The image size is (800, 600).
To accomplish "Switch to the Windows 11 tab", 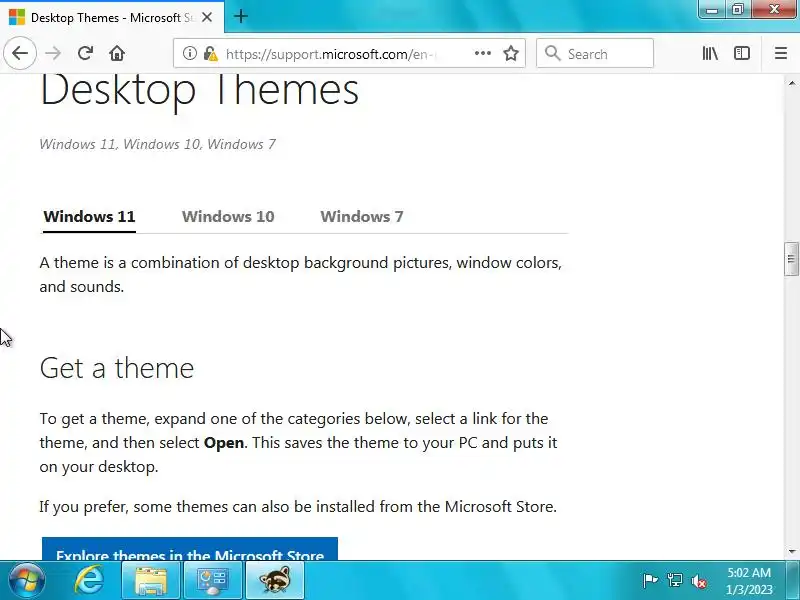I will pyautogui.click(x=89, y=216).
